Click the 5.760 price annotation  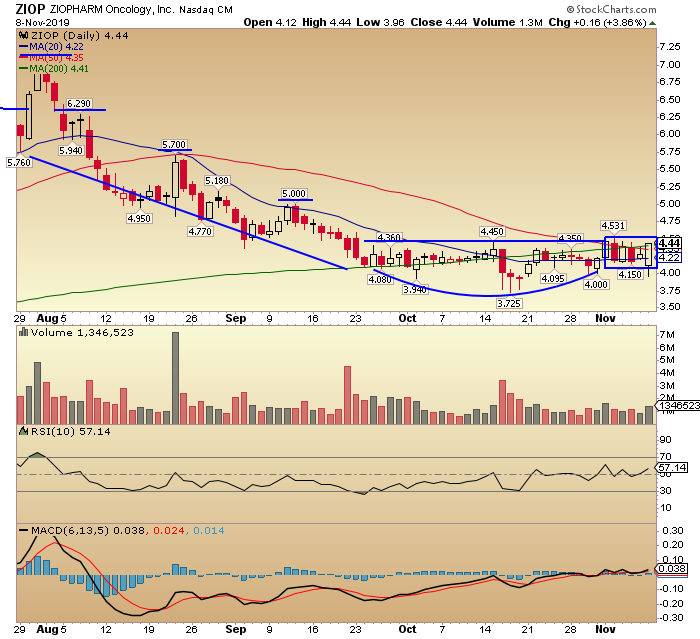click(x=19, y=163)
